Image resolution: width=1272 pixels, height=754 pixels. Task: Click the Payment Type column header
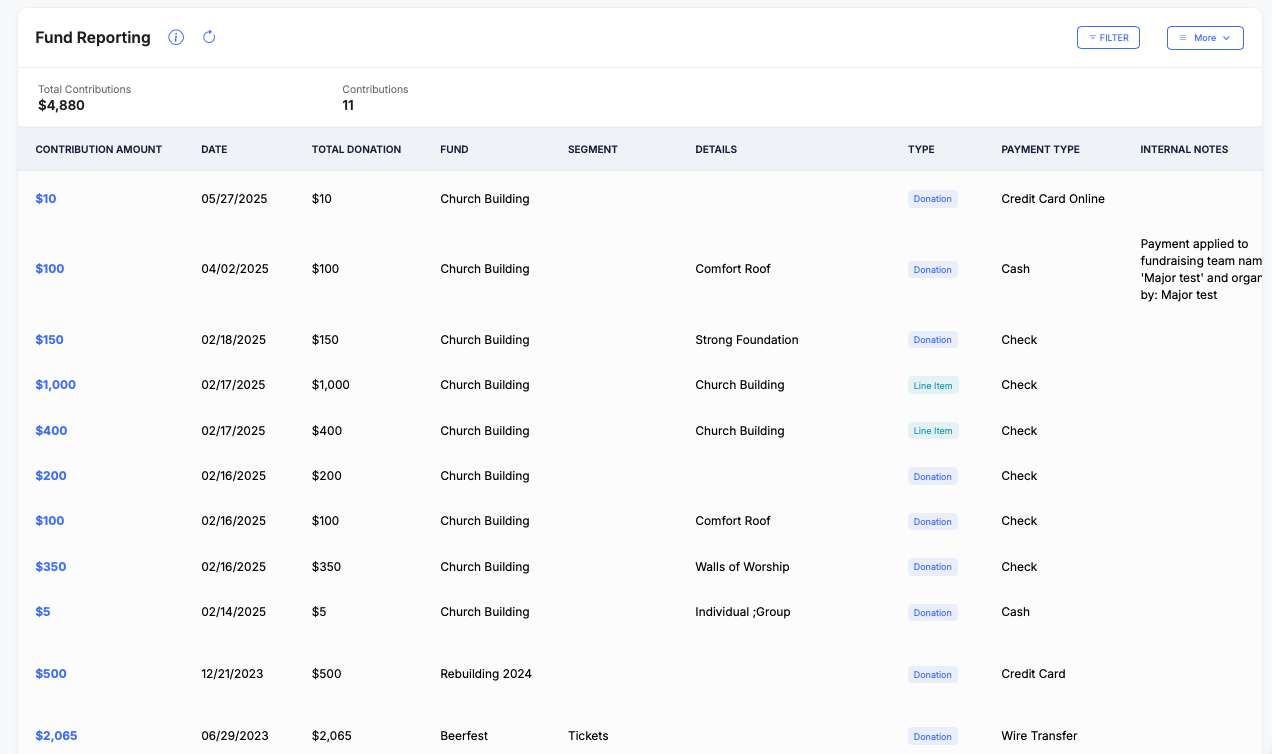1040,149
